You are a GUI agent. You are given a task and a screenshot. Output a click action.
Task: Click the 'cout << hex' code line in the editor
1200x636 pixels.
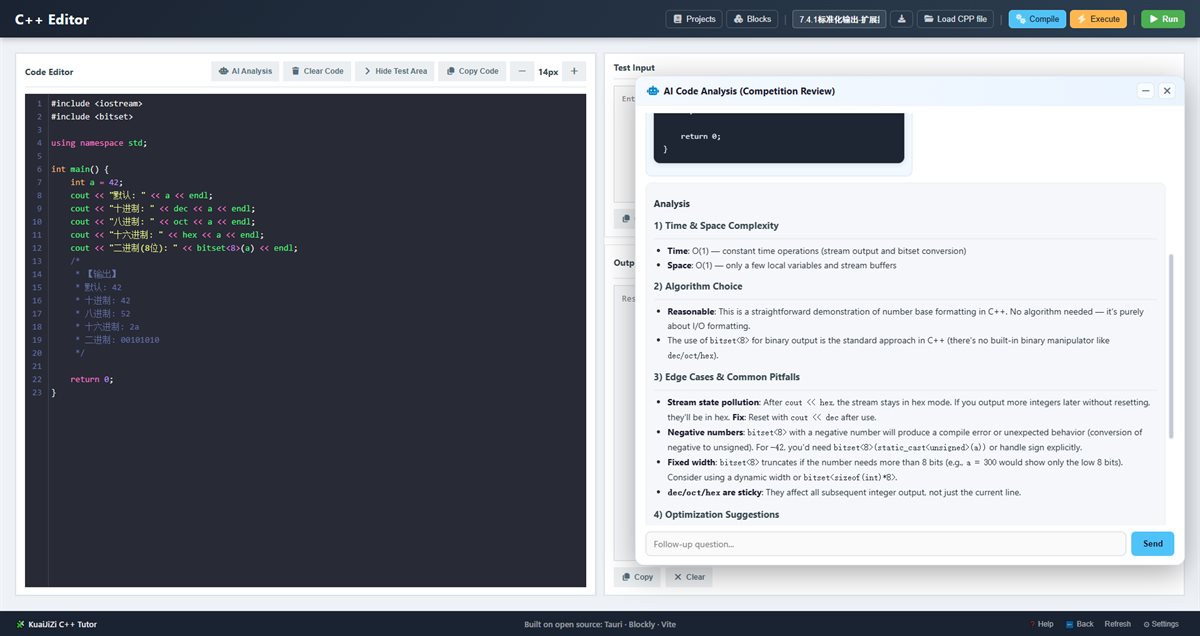coord(167,234)
